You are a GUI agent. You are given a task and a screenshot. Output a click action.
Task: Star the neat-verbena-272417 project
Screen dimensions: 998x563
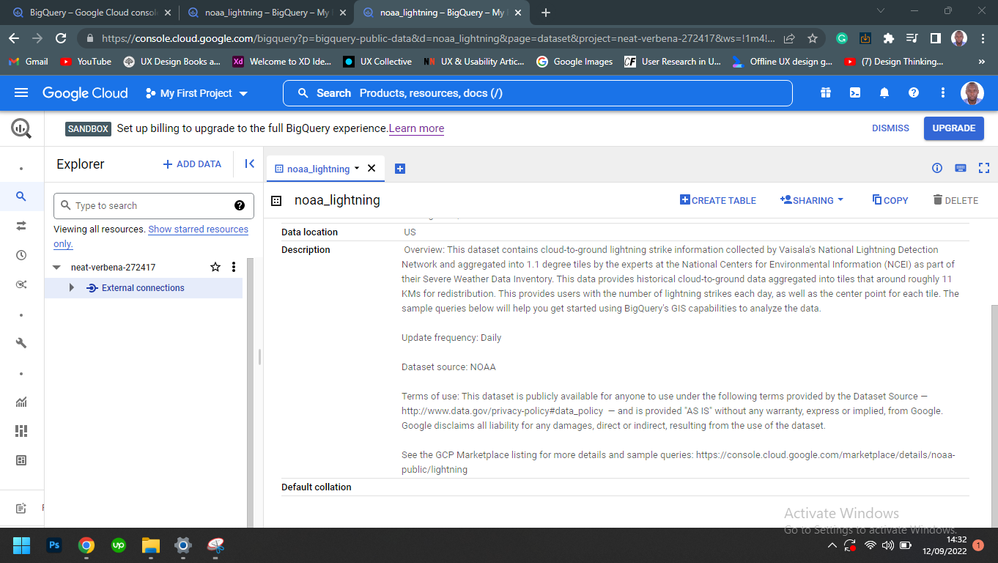(x=215, y=267)
